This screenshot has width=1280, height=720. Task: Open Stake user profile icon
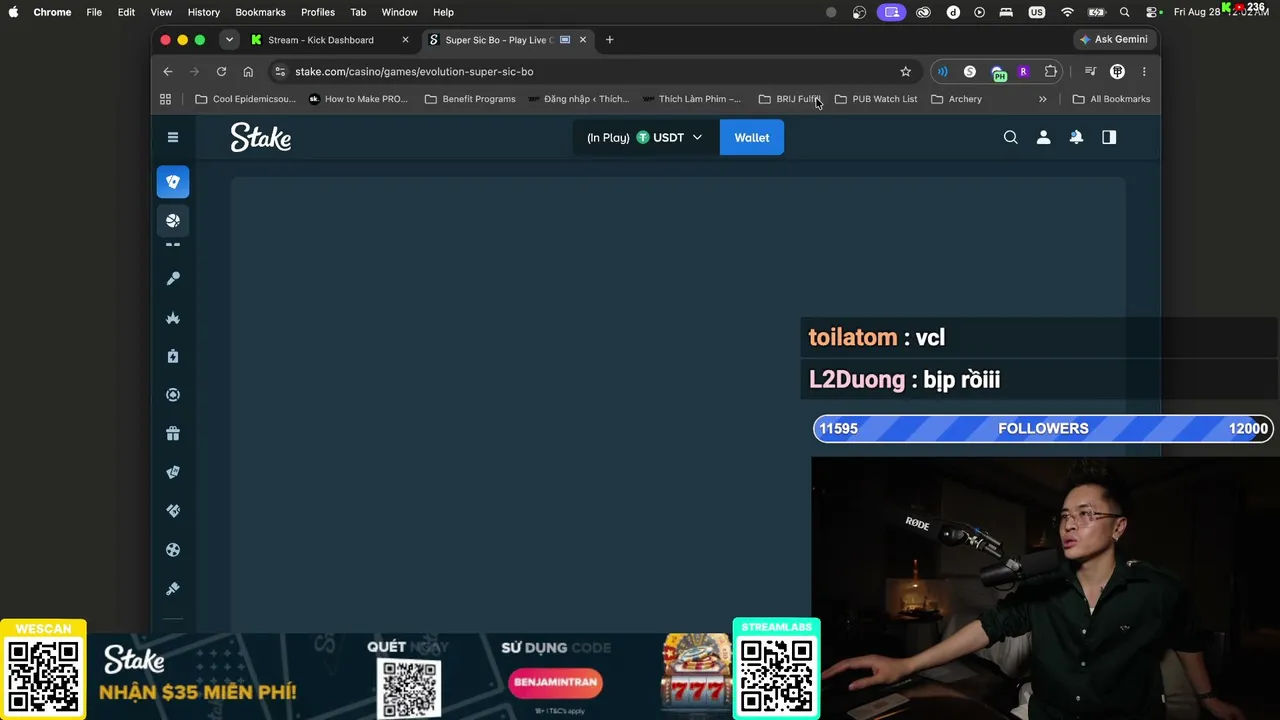(x=1044, y=137)
